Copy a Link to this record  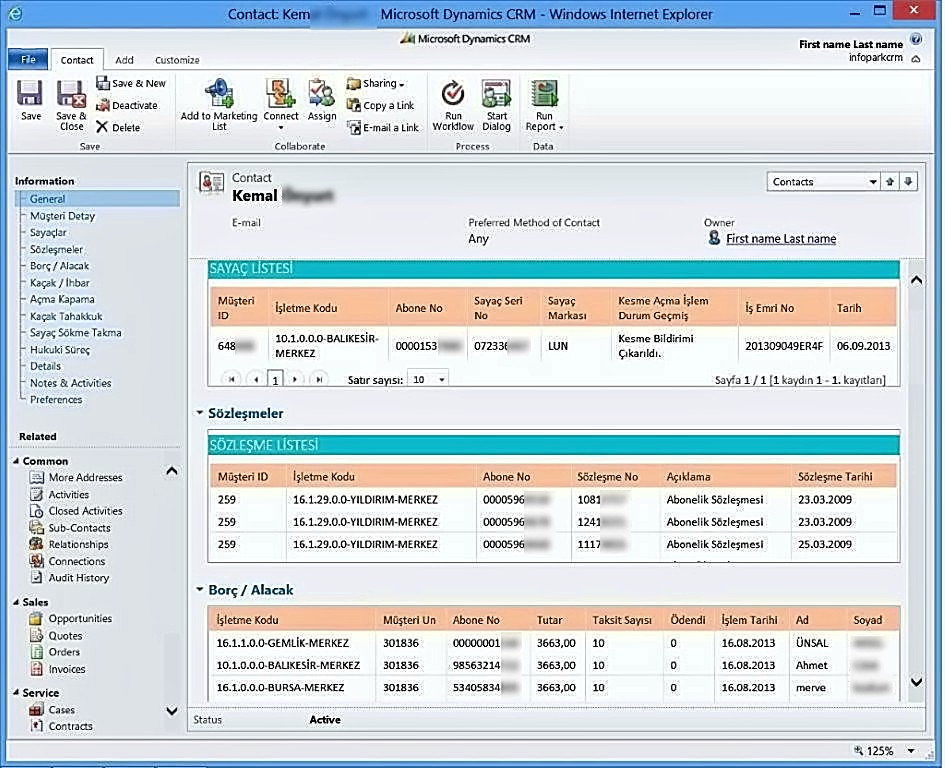[x=380, y=105]
